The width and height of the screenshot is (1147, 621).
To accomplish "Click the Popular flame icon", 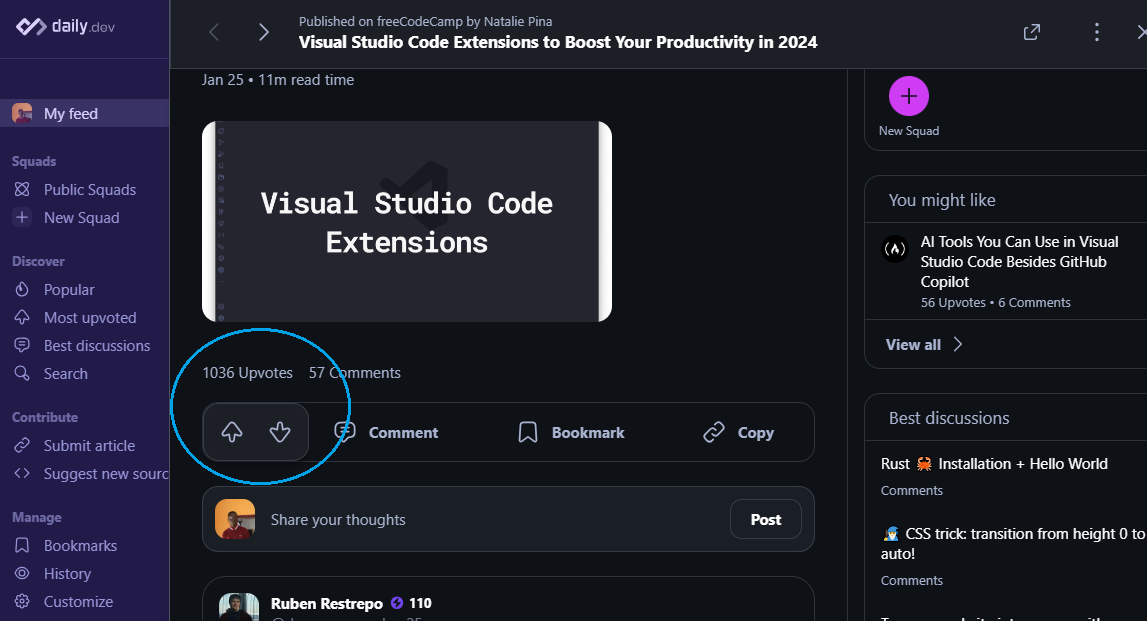I will (x=22, y=290).
